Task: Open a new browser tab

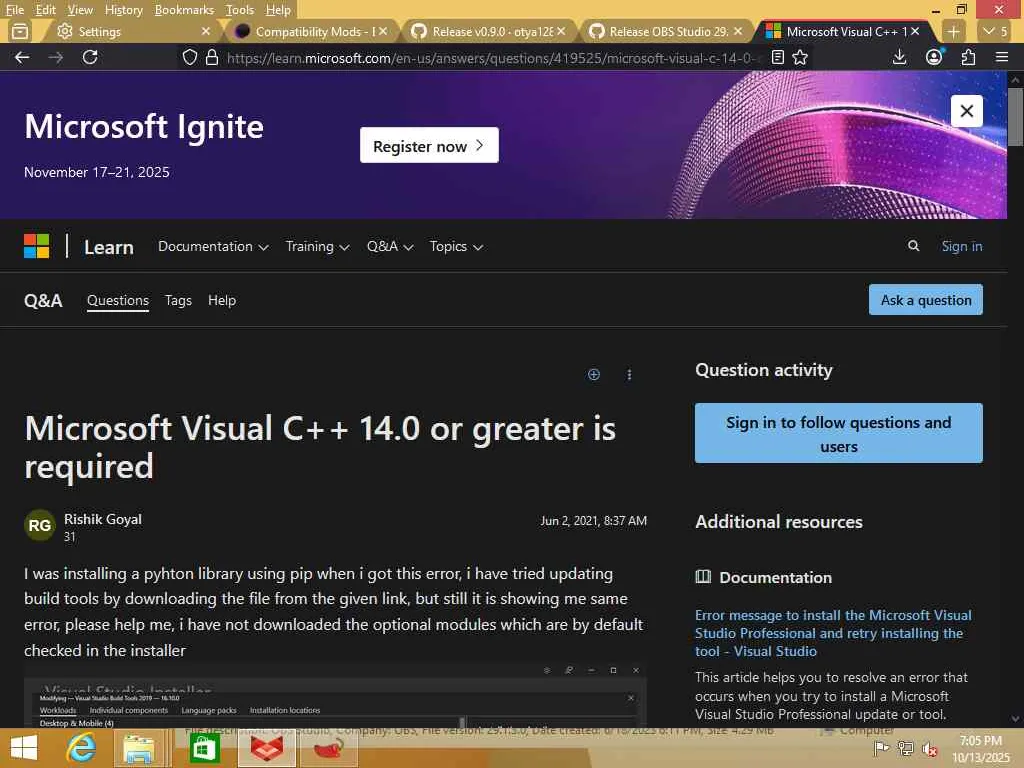Action: [953, 31]
